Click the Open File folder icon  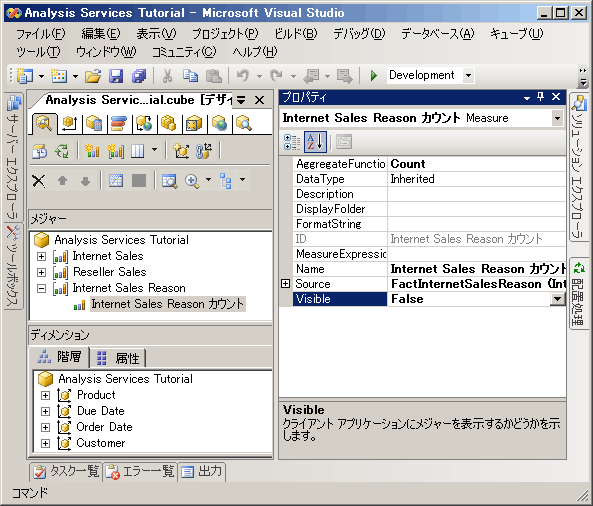(x=93, y=76)
